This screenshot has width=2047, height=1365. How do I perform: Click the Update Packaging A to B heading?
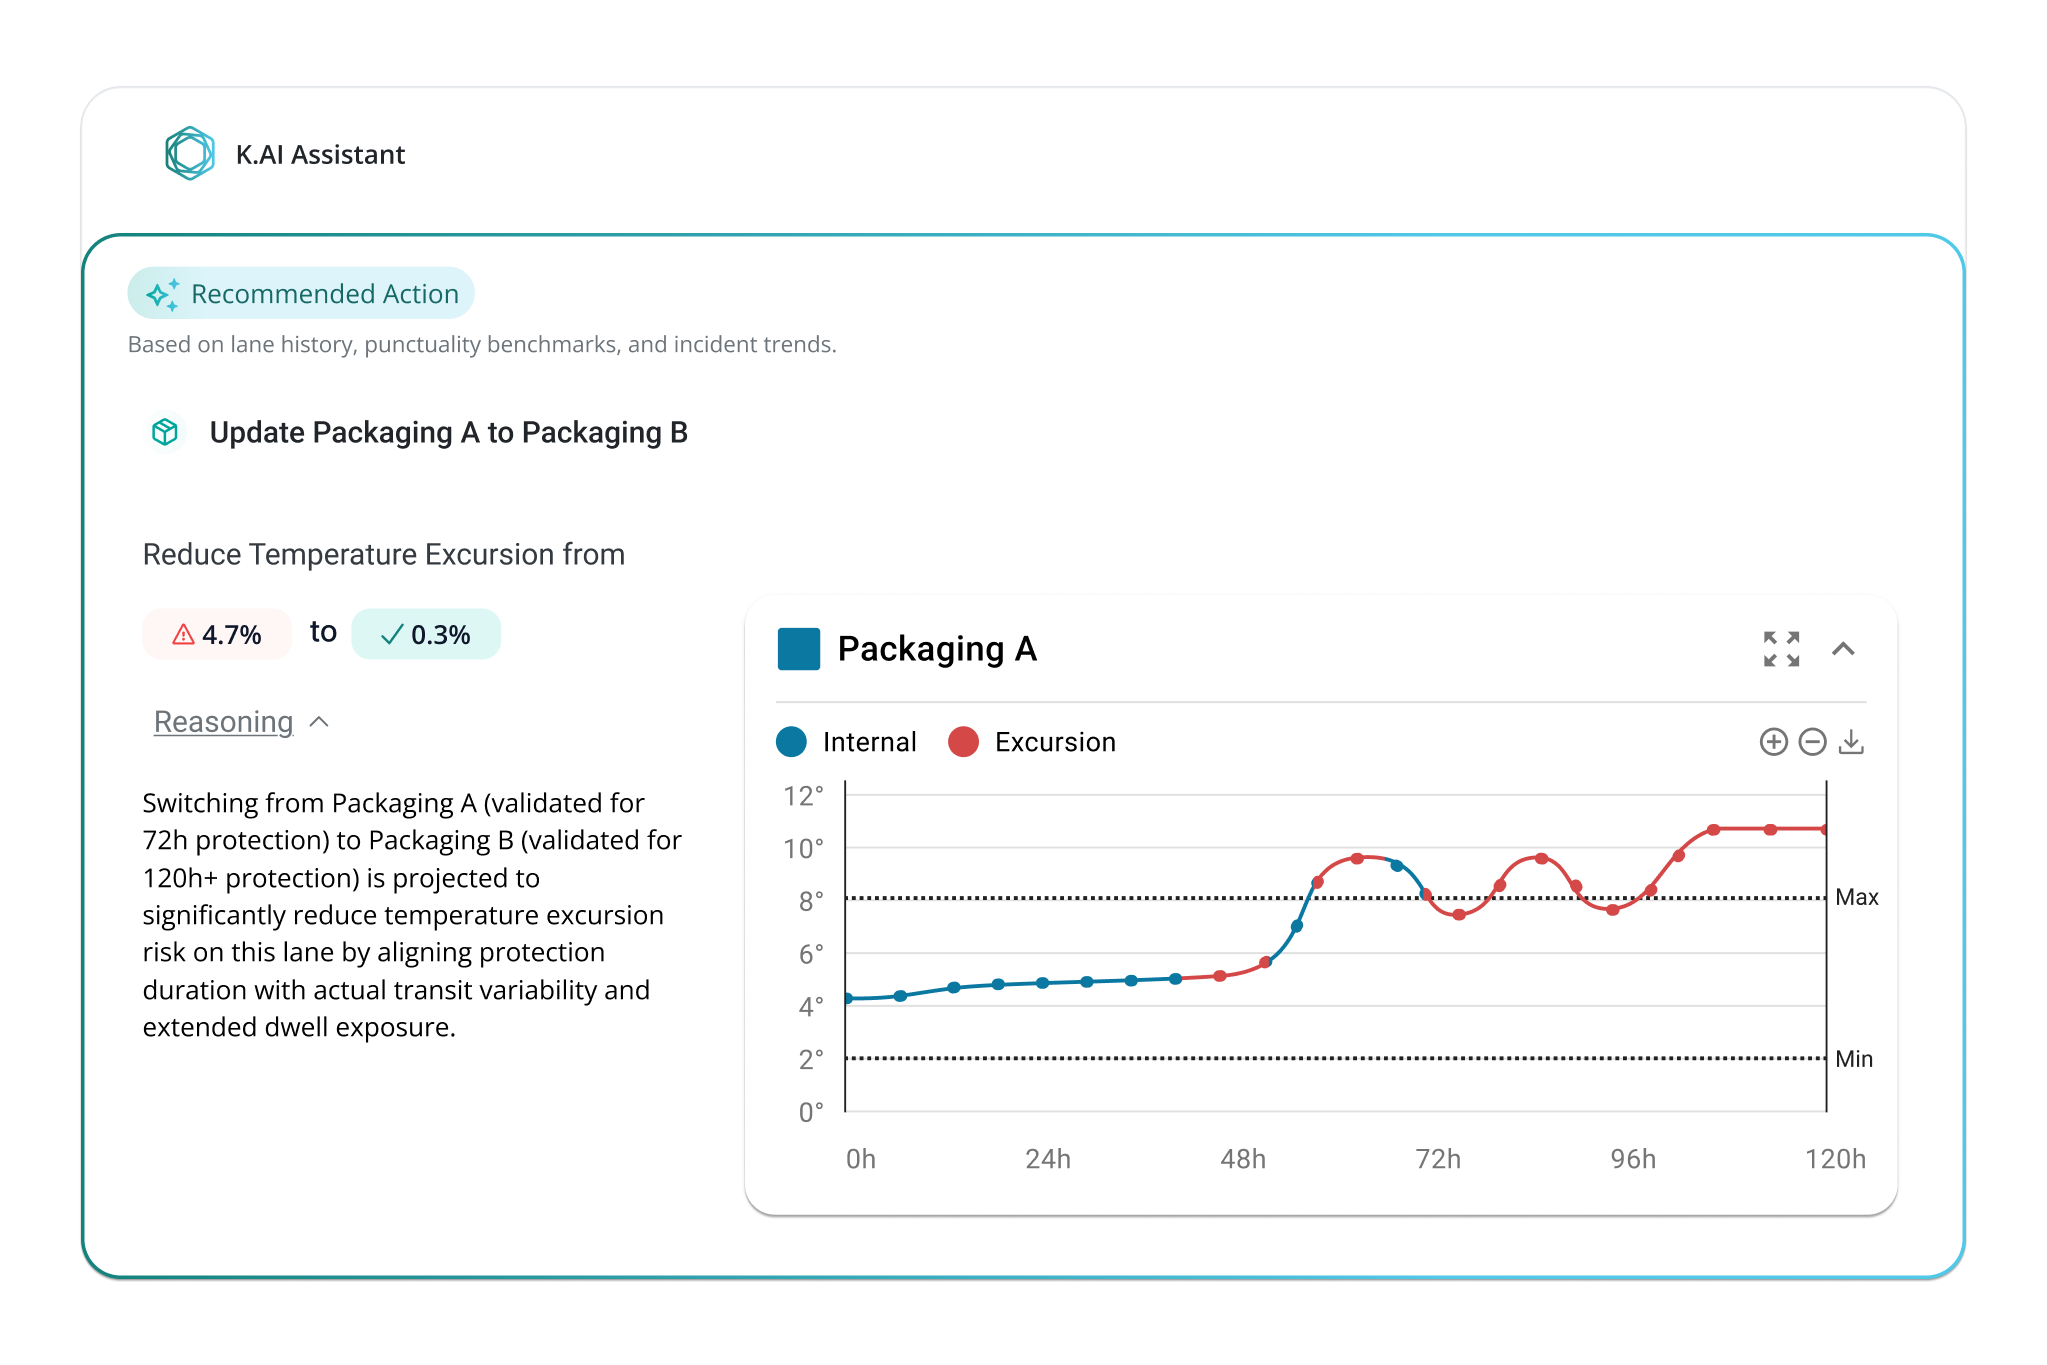pos(448,432)
